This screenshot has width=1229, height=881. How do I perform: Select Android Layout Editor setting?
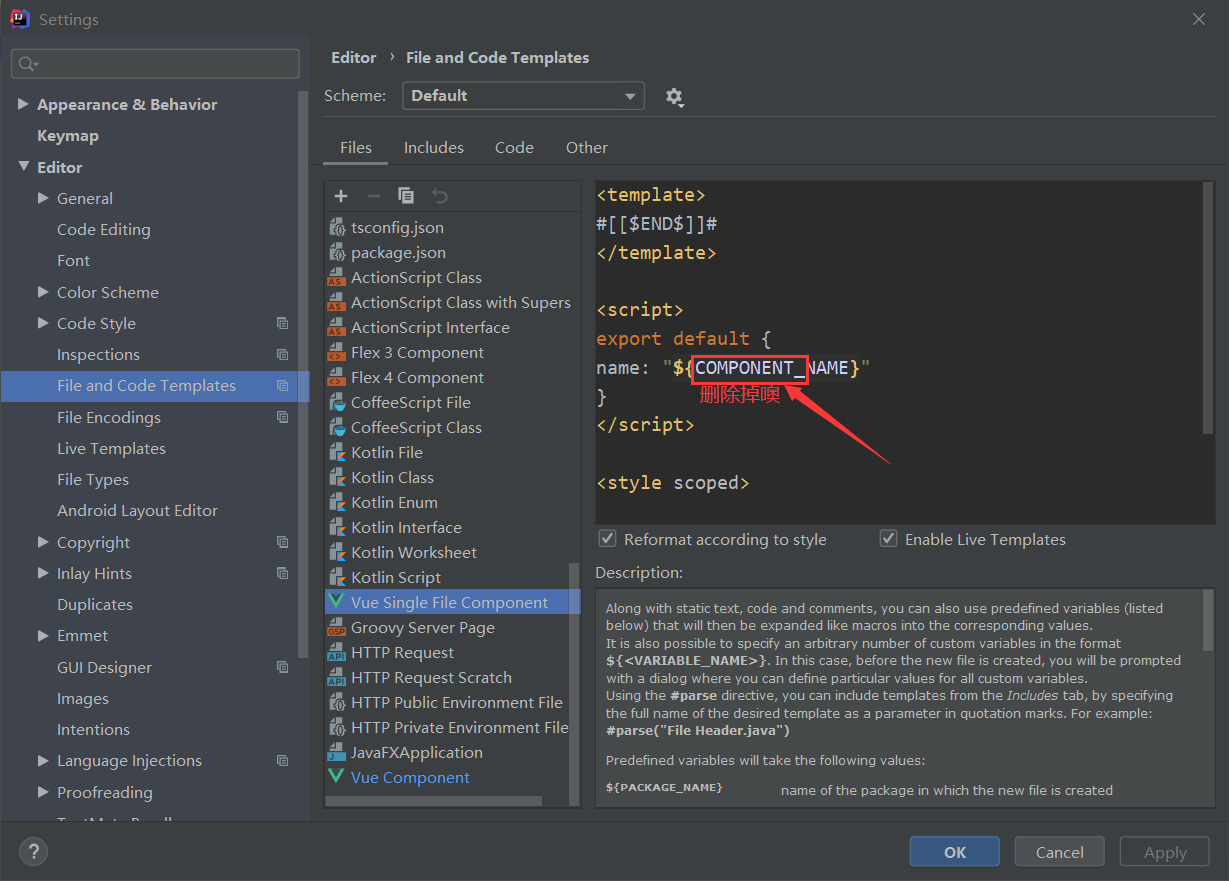137,510
